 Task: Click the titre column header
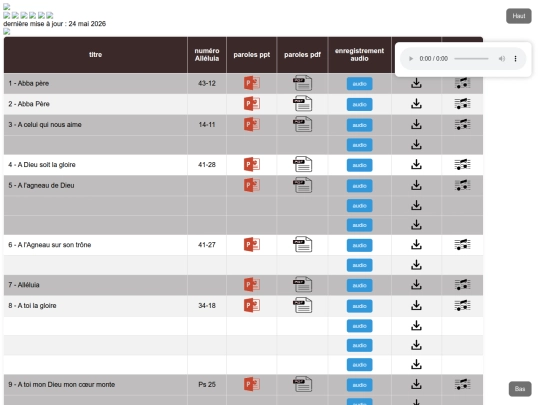pos(95,55)
